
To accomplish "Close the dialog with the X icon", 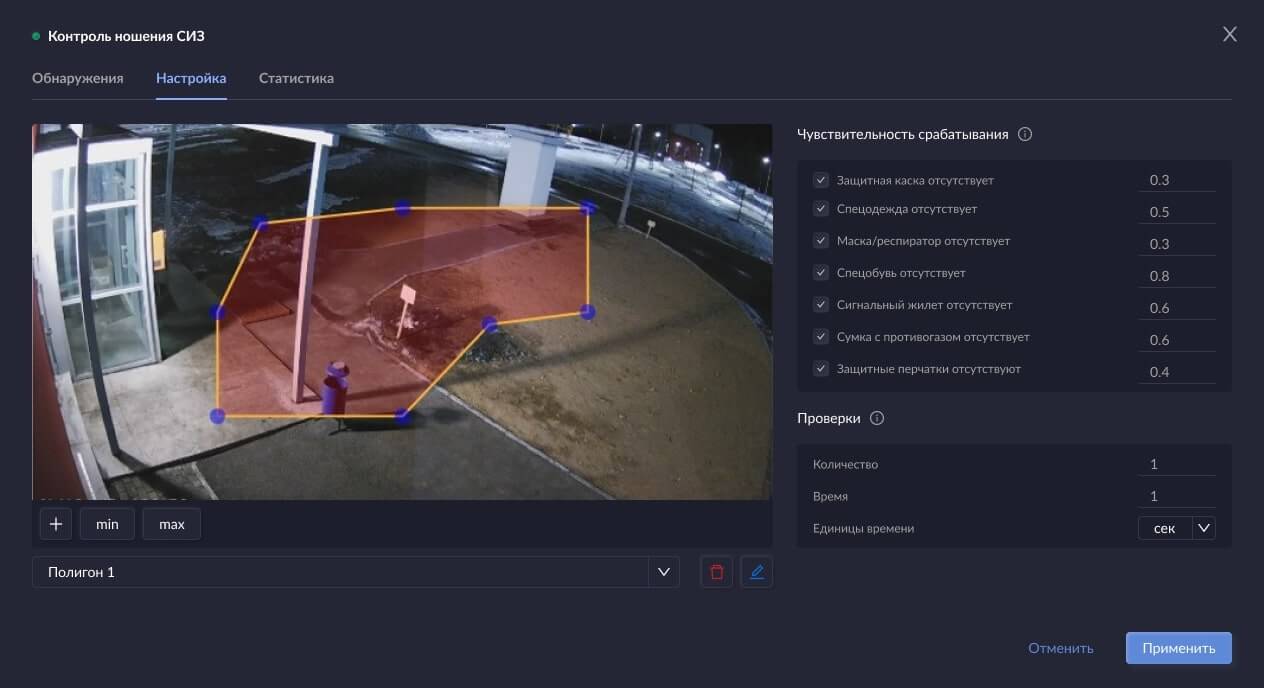I will pos(1229,35).
